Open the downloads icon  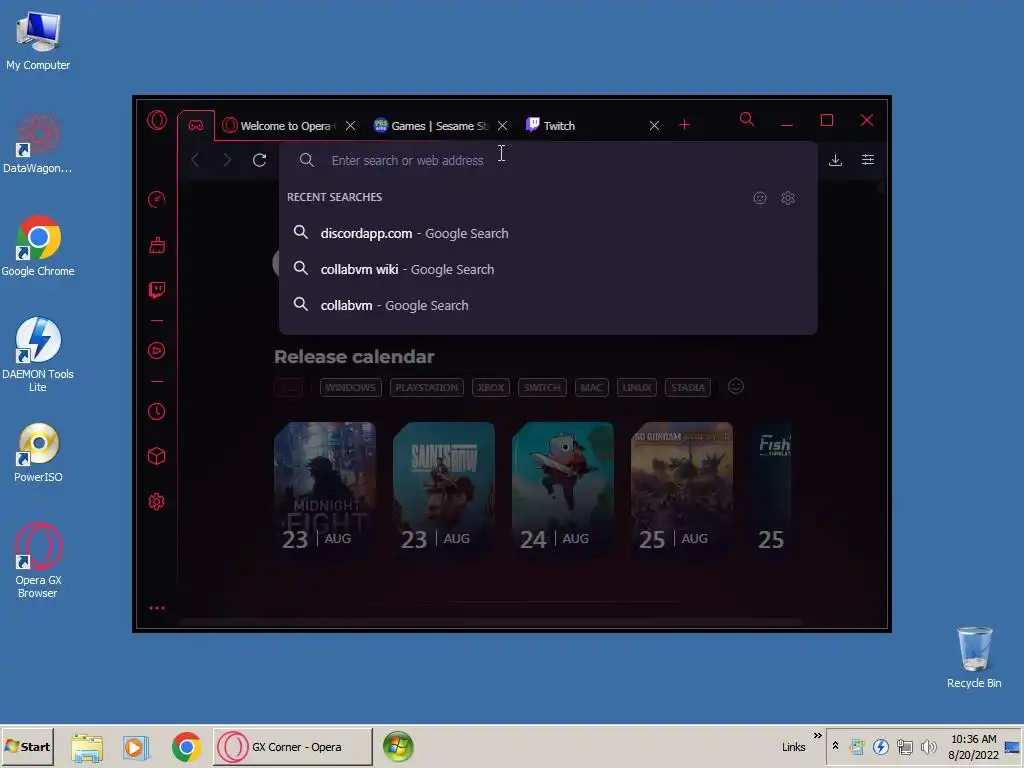835,160
